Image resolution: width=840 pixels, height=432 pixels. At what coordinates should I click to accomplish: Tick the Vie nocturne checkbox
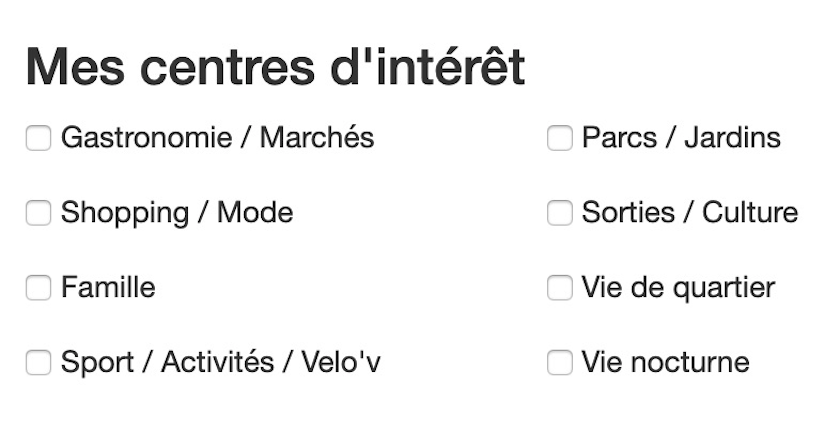coord(560,362)
